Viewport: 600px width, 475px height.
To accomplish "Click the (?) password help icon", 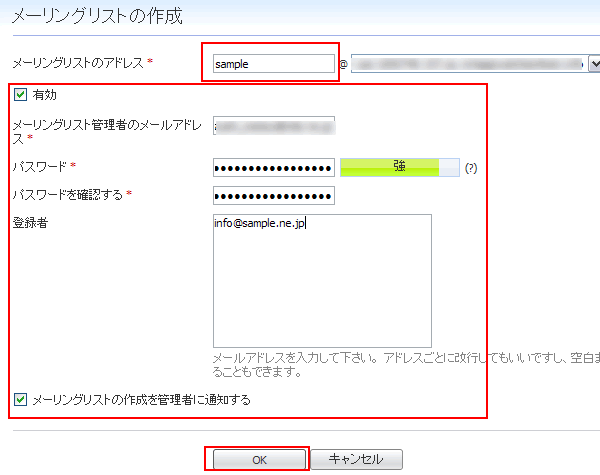I will point(471,168).
